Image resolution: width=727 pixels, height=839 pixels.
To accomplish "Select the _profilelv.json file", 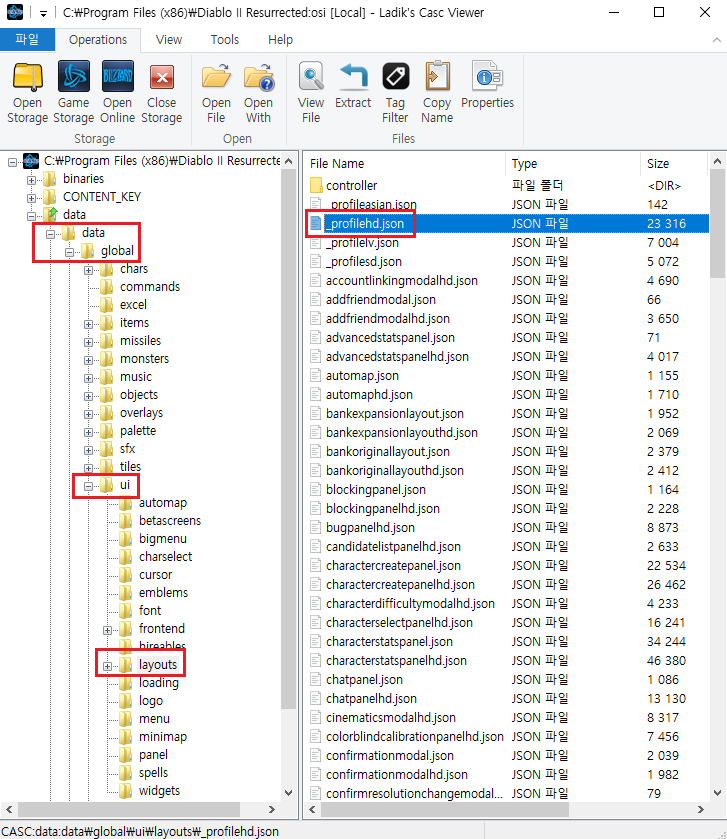I will pyautogui.click(x=362, y=243).
